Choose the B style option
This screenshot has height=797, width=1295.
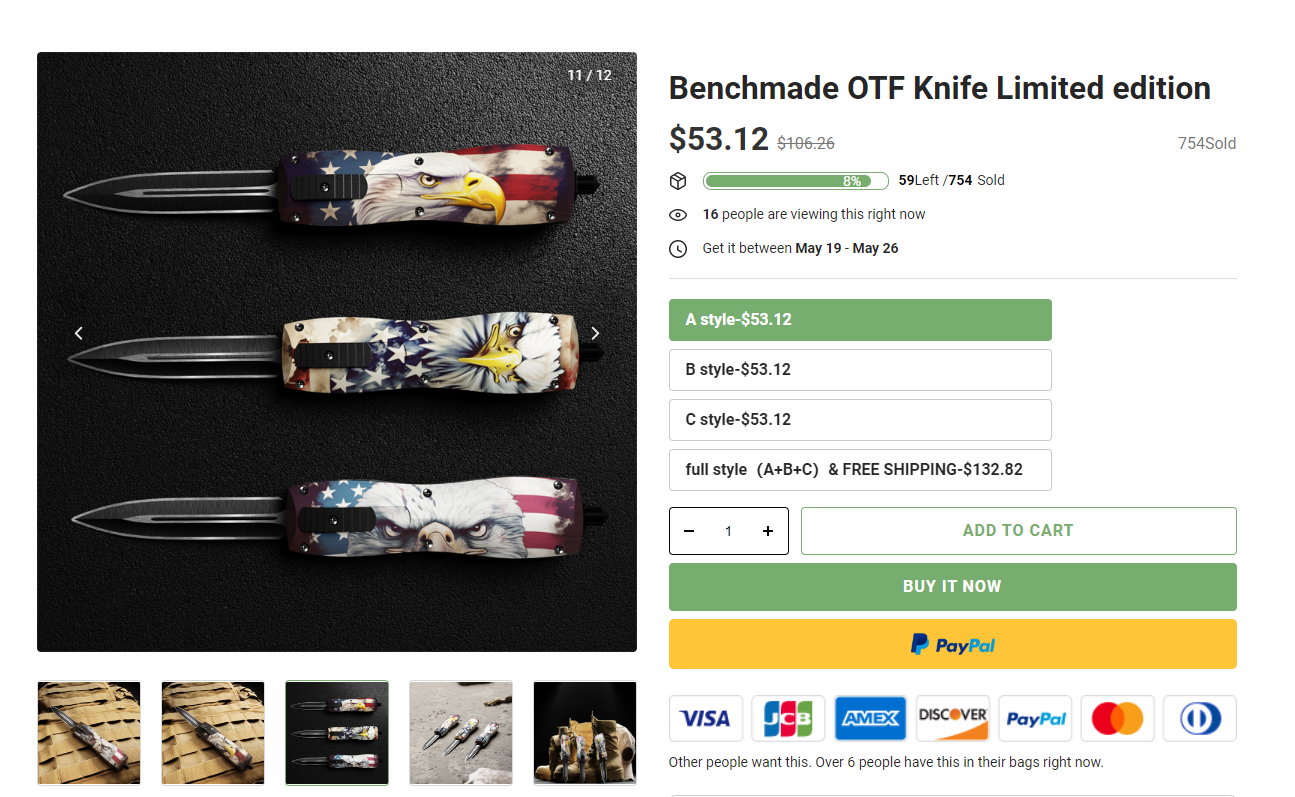pos(860,370)
